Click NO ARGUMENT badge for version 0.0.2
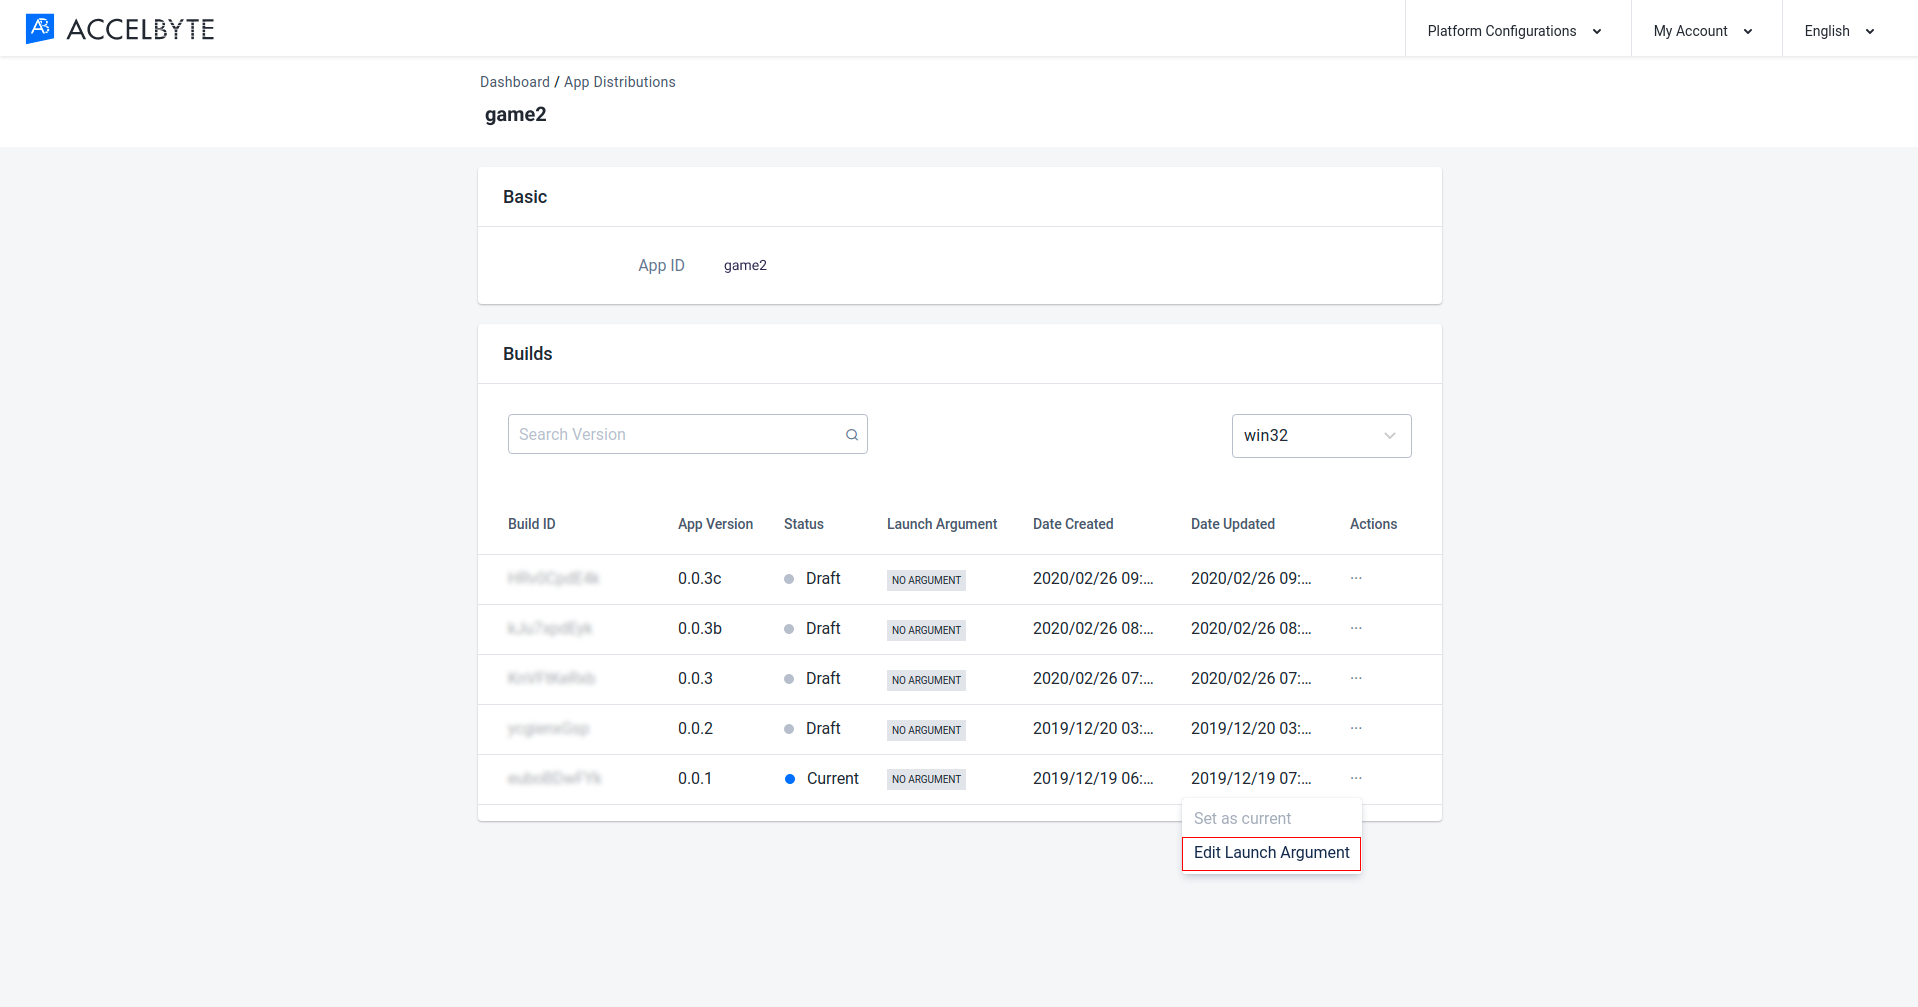 tap(926, 730)
